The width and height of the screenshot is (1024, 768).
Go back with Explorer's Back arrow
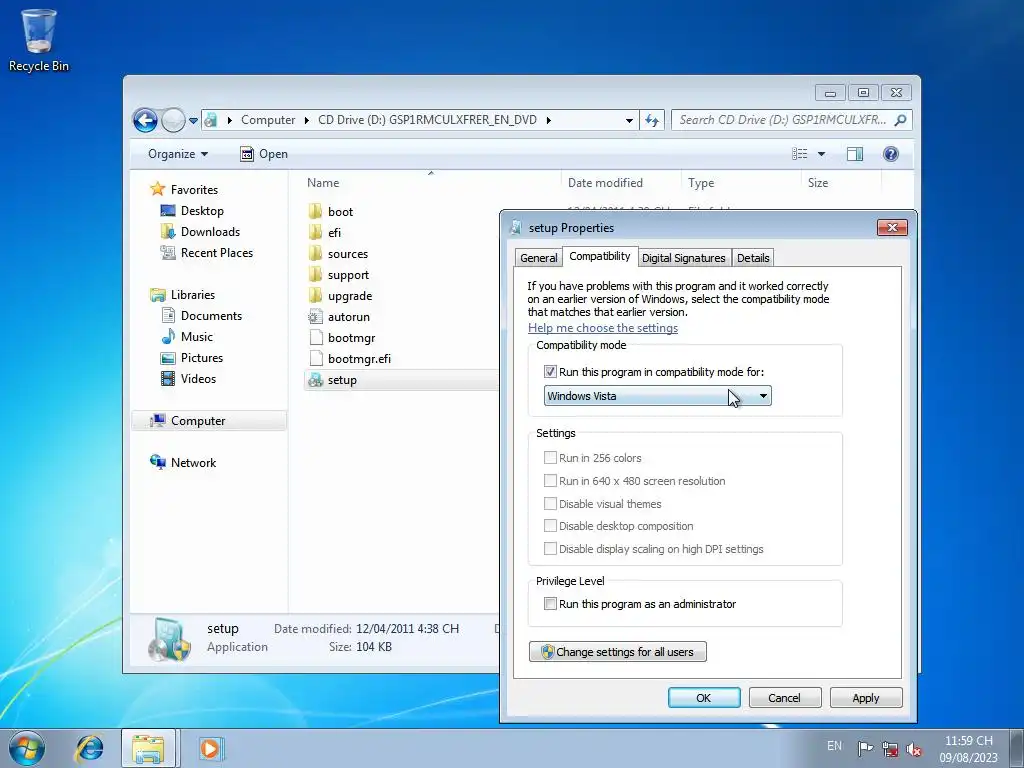tap(145, 120)
